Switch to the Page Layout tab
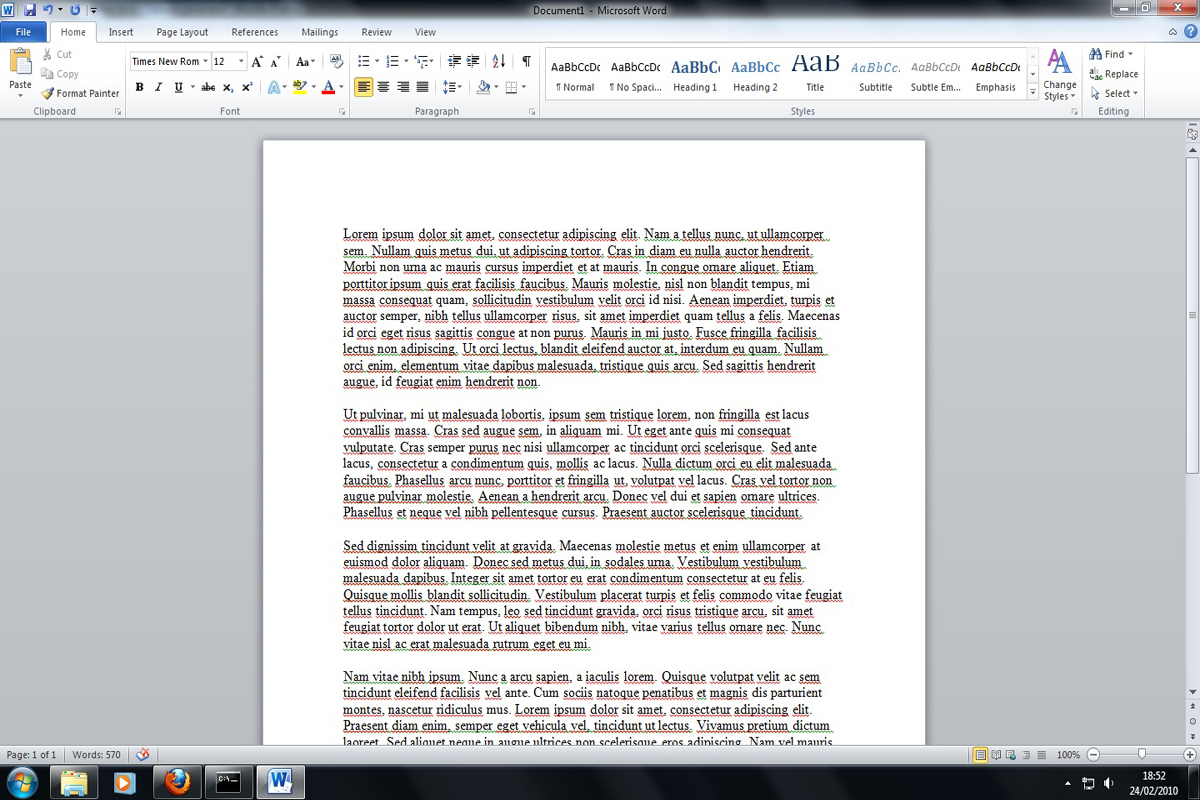1200x800 pixels. pos(182,32)
